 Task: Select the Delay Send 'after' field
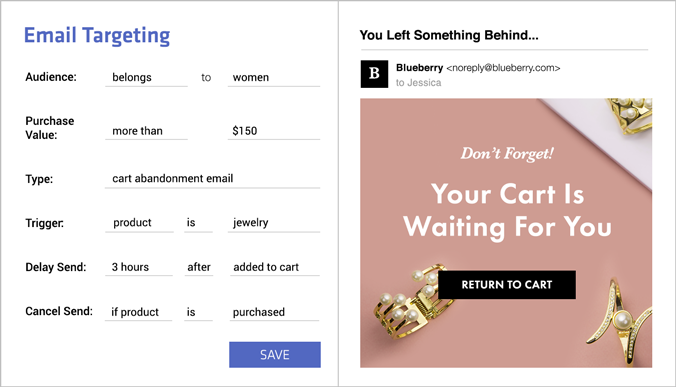(199, 267)
